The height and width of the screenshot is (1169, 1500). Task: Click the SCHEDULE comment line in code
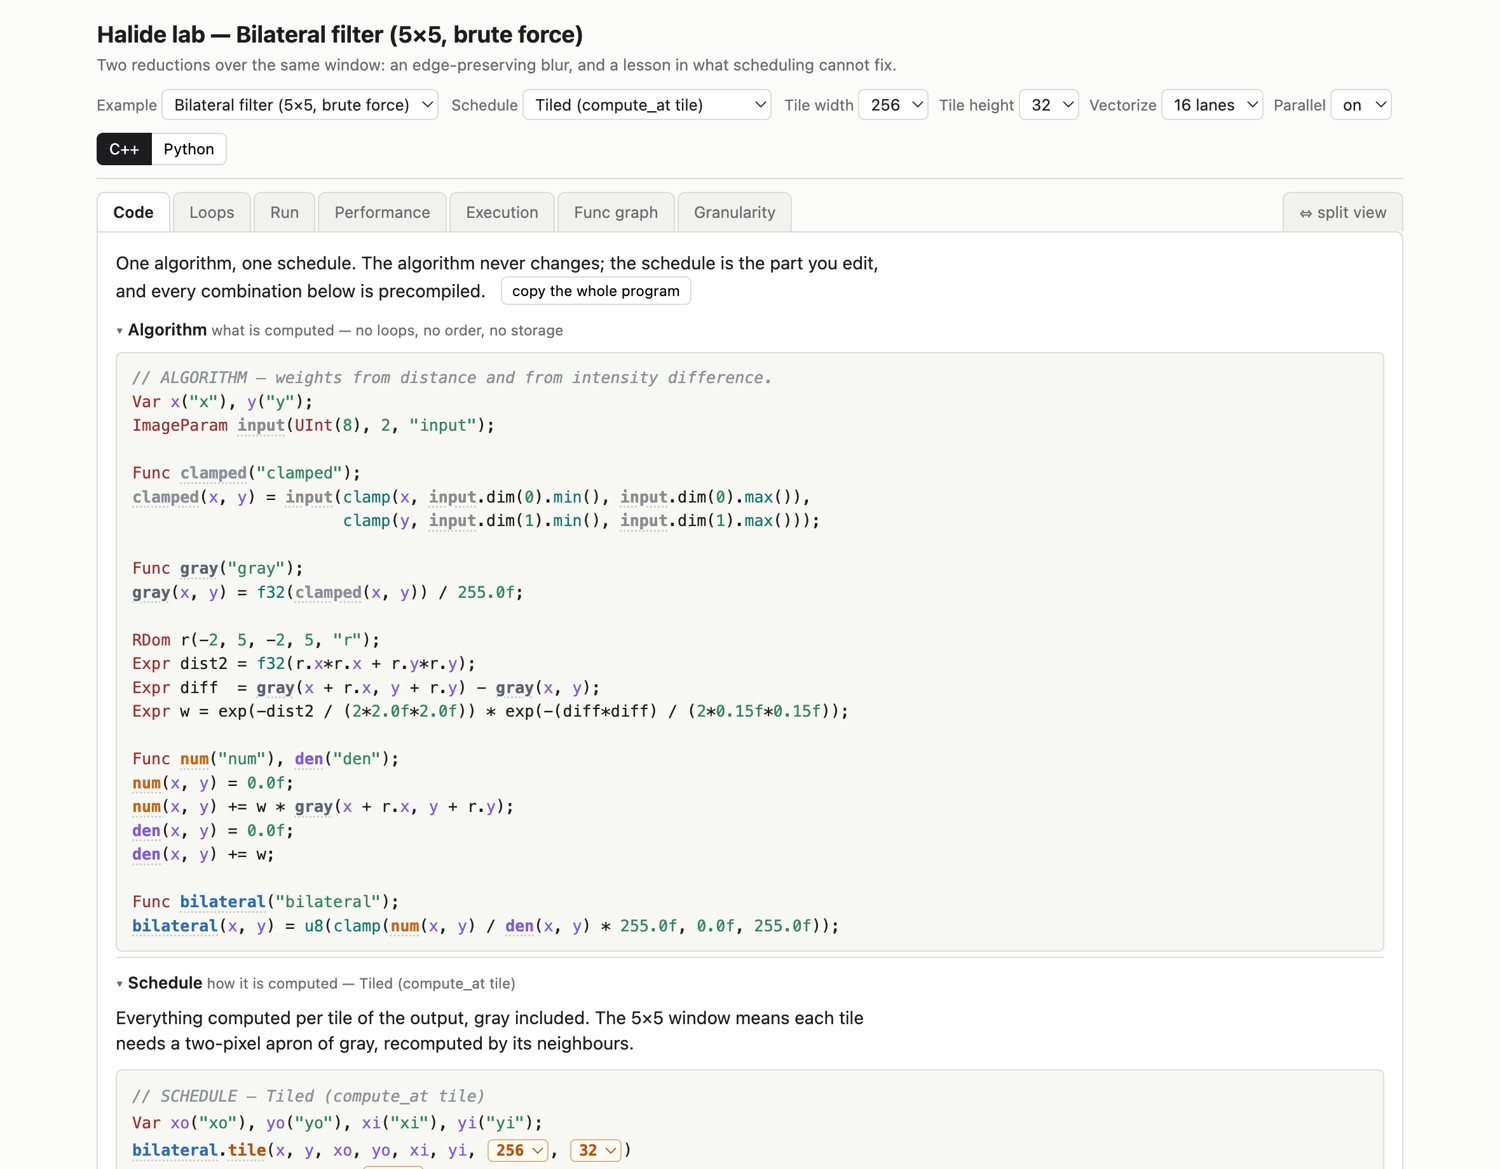[309, 1096]
